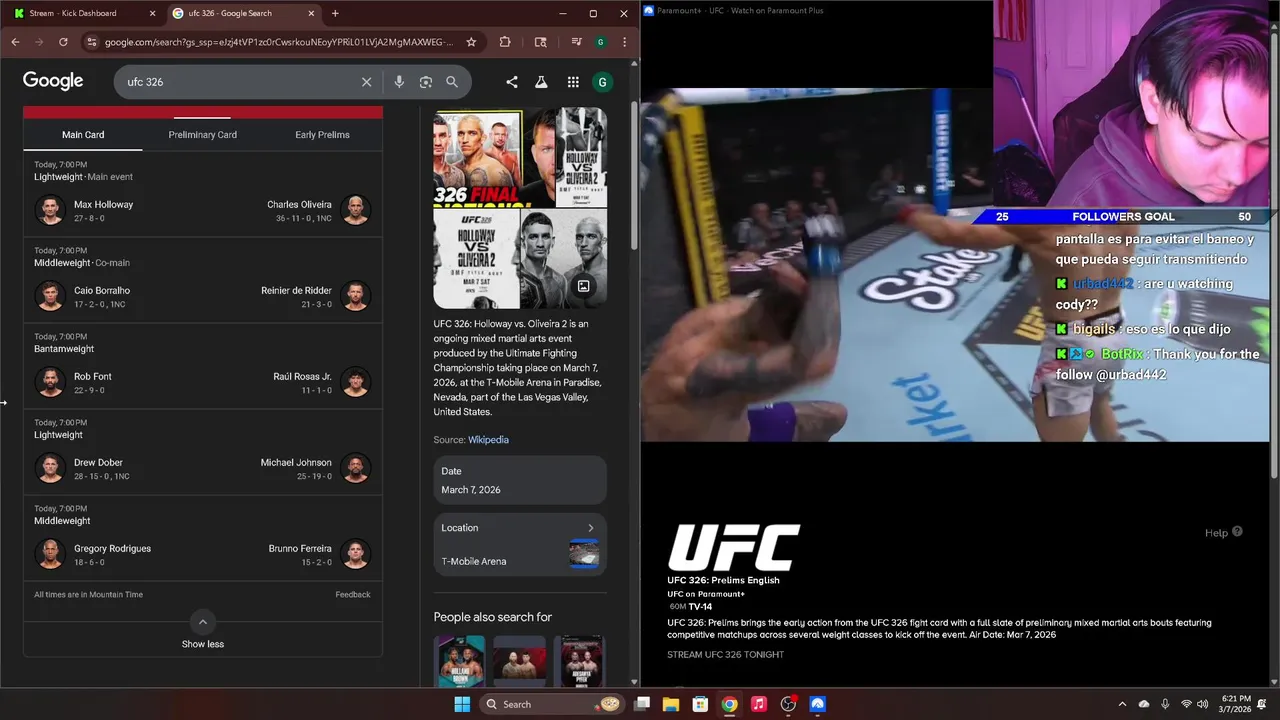Click the Google results page scrollbar
This screenshot has height=720, width=1280.
click(x=634, y=175)
